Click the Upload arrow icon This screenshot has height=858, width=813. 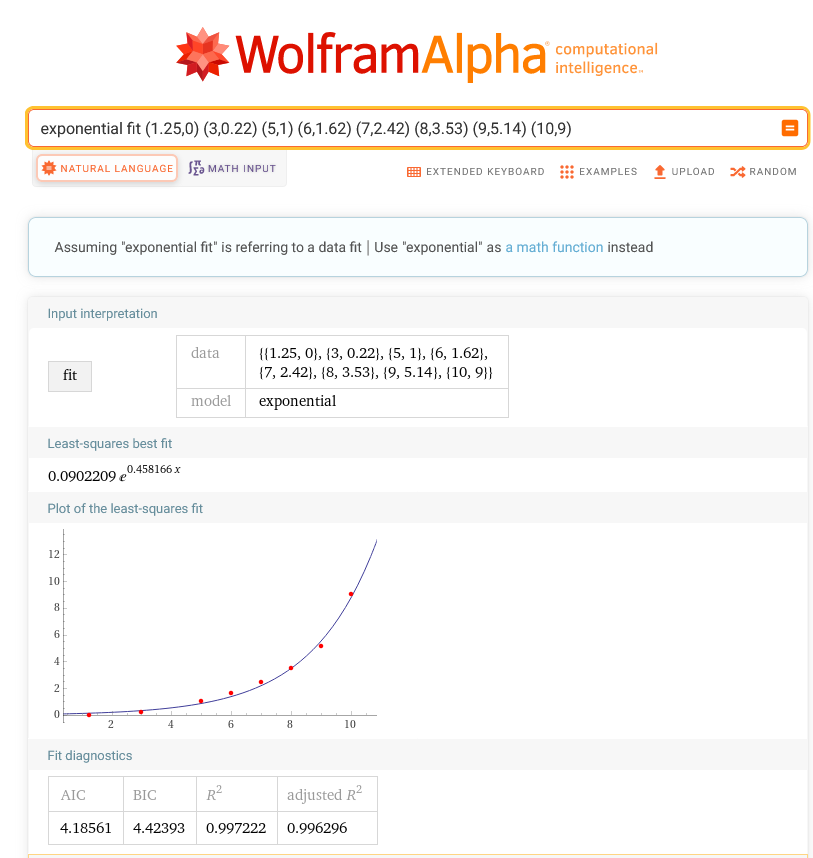tap(660, 172)
